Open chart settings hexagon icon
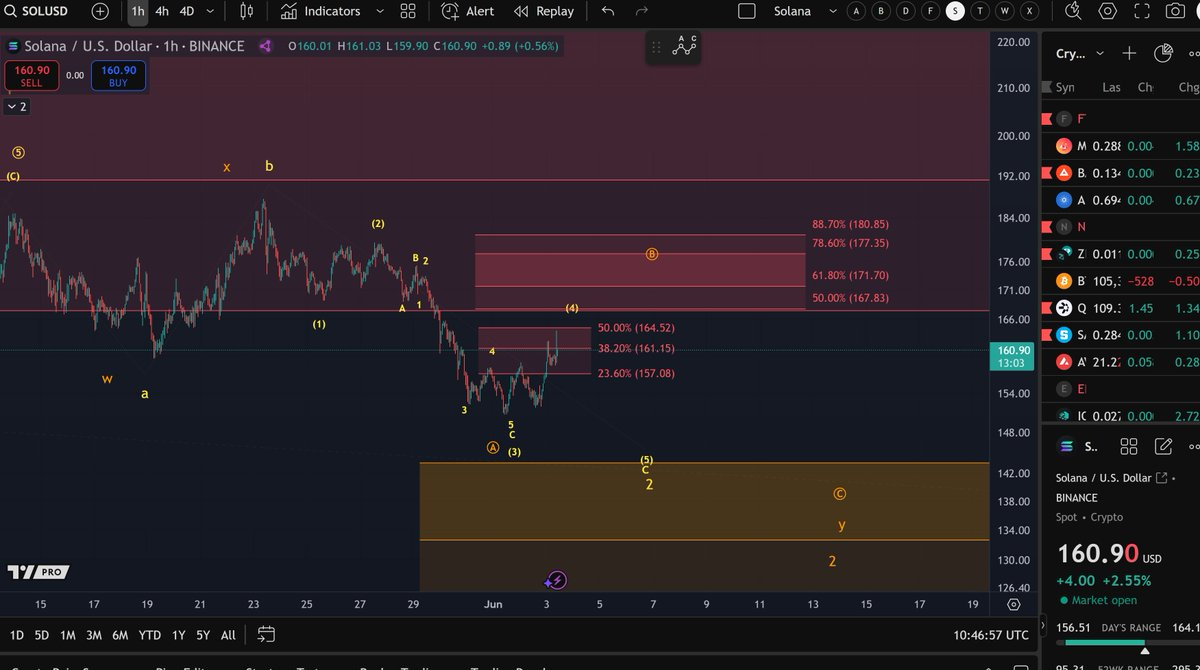The width and height of the screenshot is (1200, 670). coord(1107,11)
